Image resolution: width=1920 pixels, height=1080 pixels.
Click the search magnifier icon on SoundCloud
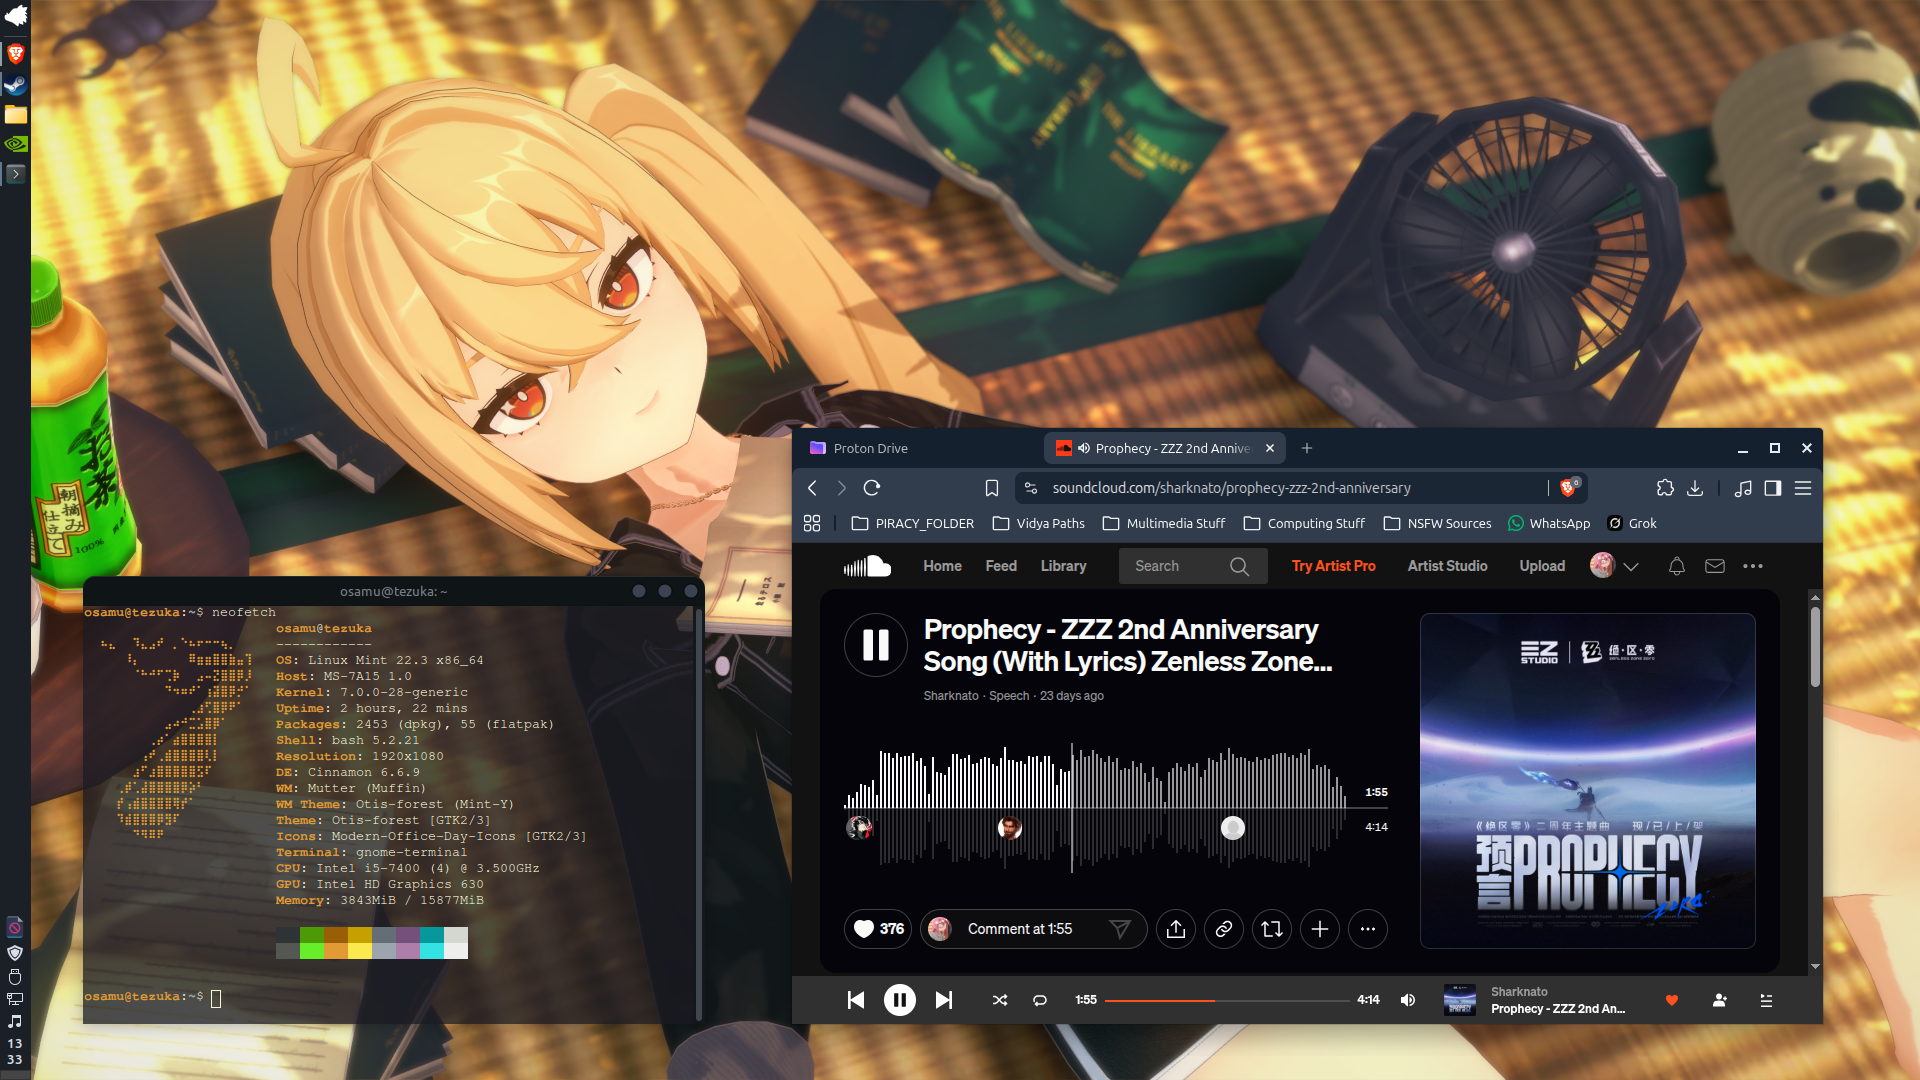1239,566
